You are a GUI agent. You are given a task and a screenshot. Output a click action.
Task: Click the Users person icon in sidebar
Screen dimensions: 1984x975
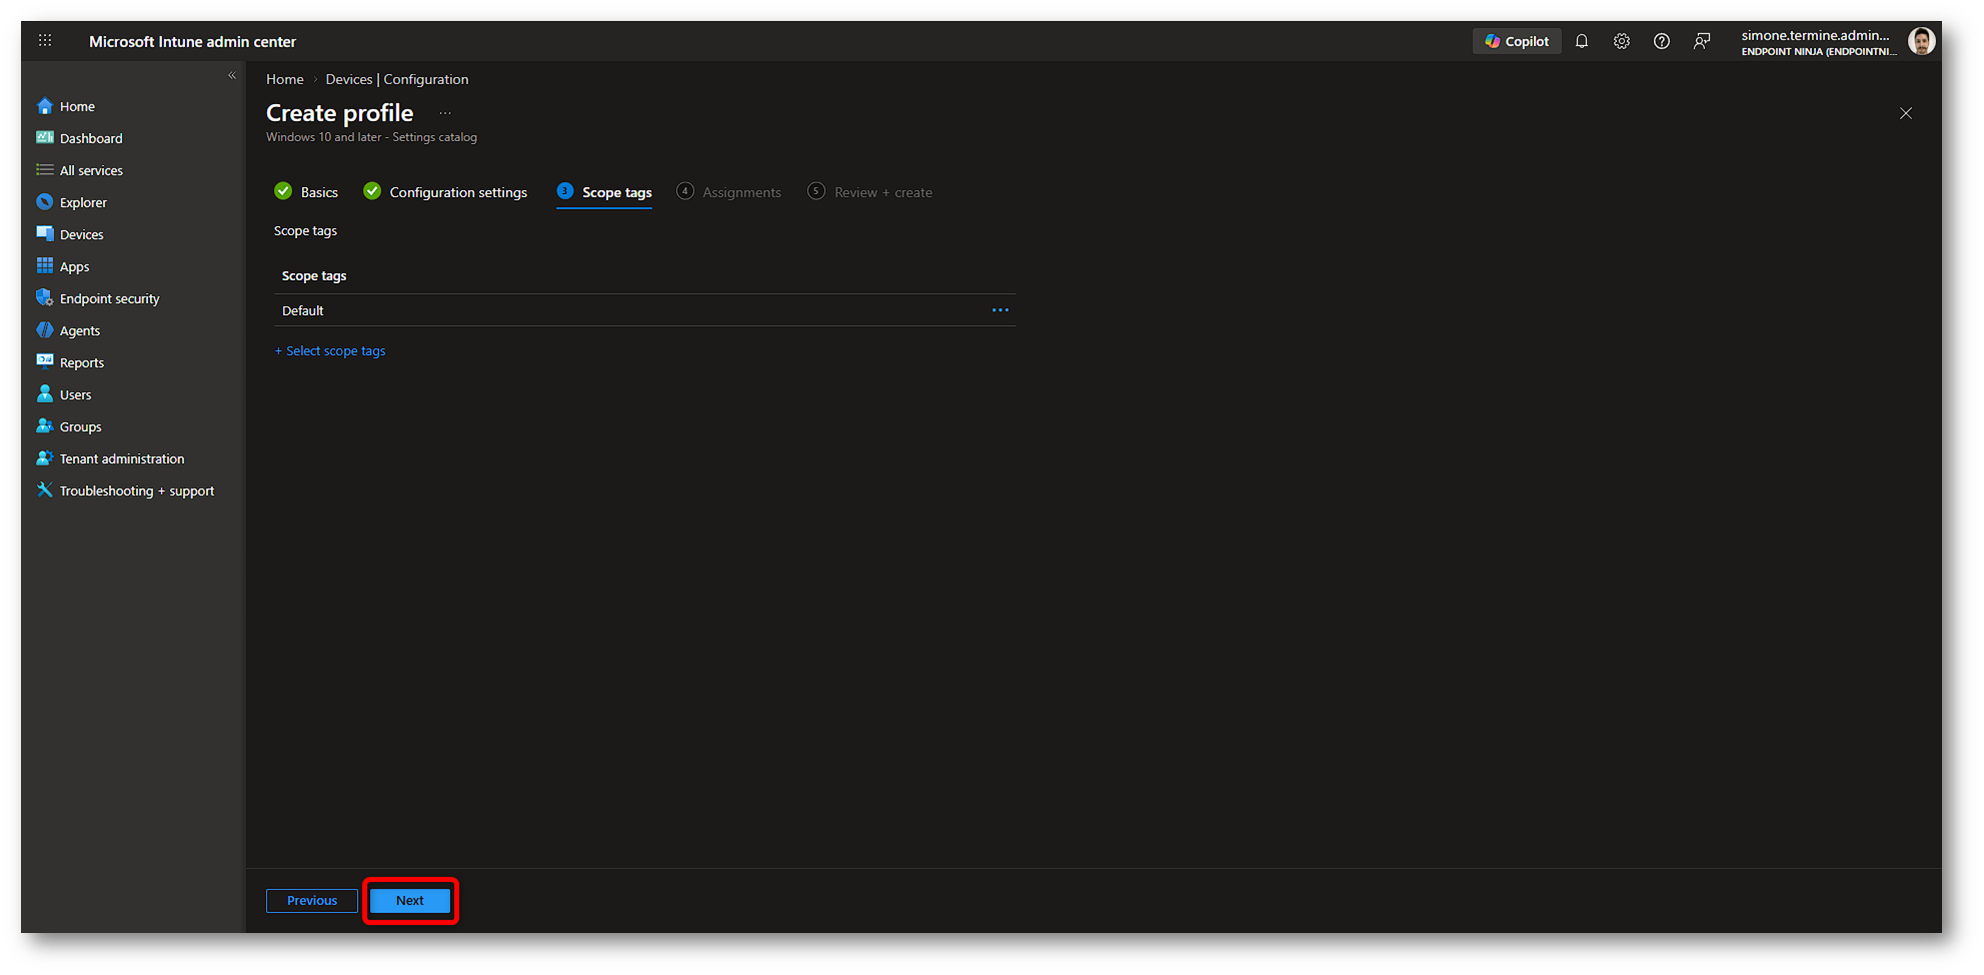45,394
